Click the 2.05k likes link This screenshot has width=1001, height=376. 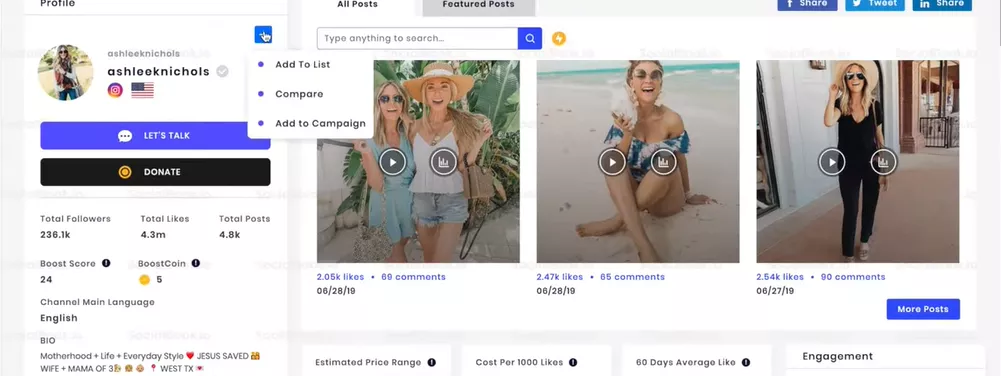[340, 277]
